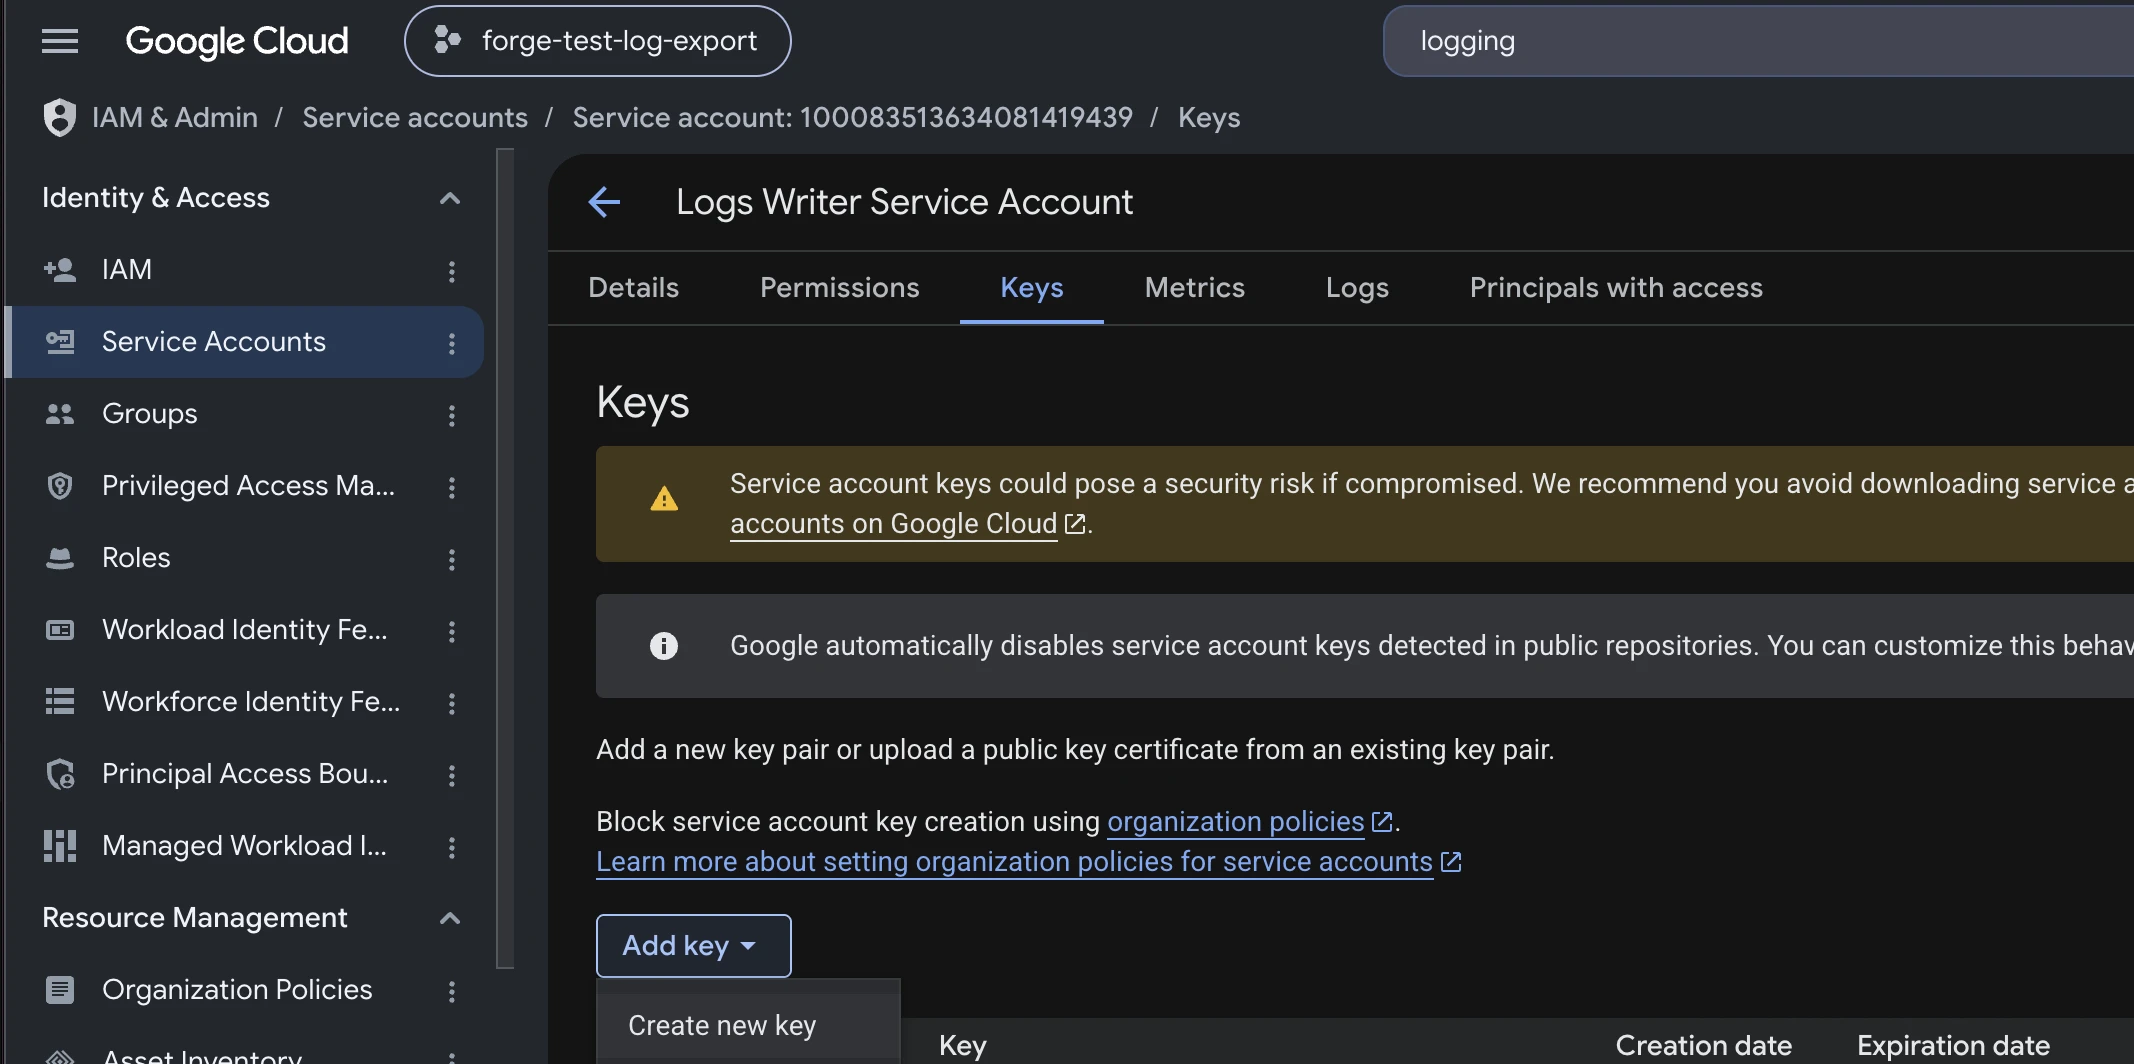Open more options for Workload Identity Federation

click(x=452, y=631)
